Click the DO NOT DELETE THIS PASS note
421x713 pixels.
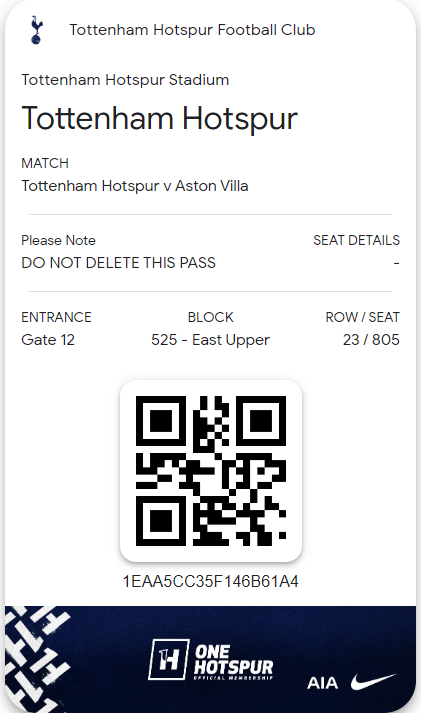tap(118, 263)
